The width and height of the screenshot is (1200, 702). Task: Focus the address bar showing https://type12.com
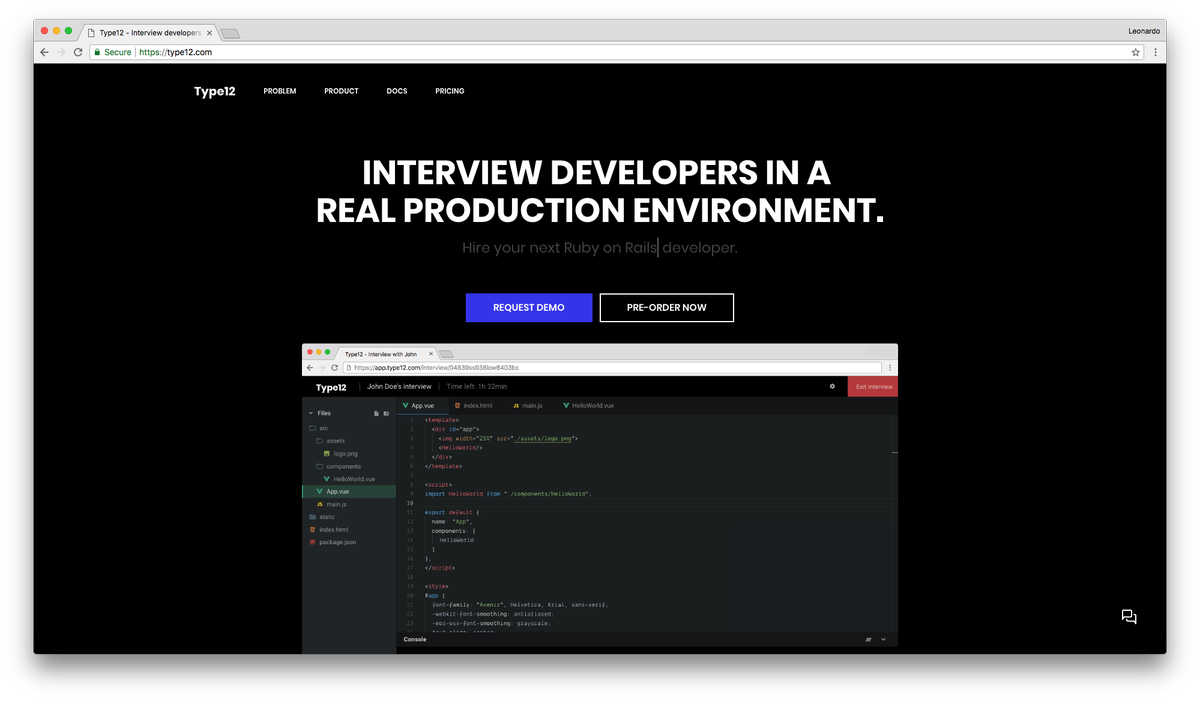pyautogui.click(x=617, y=52)
